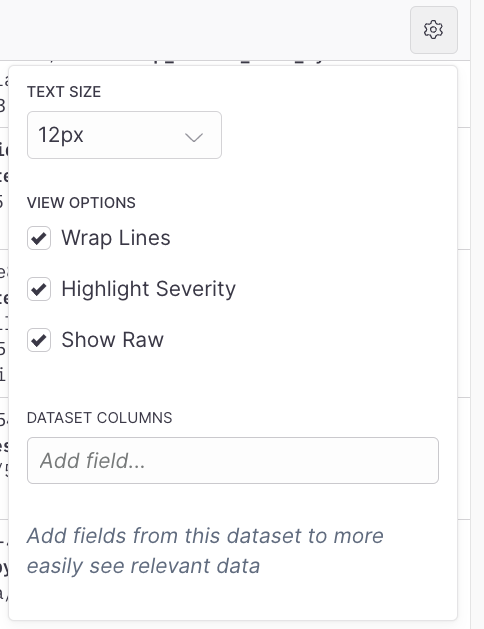Click the Highlight Severity label text
The width and height of the screenshot is (484, 629).
(x=148, y=289)
